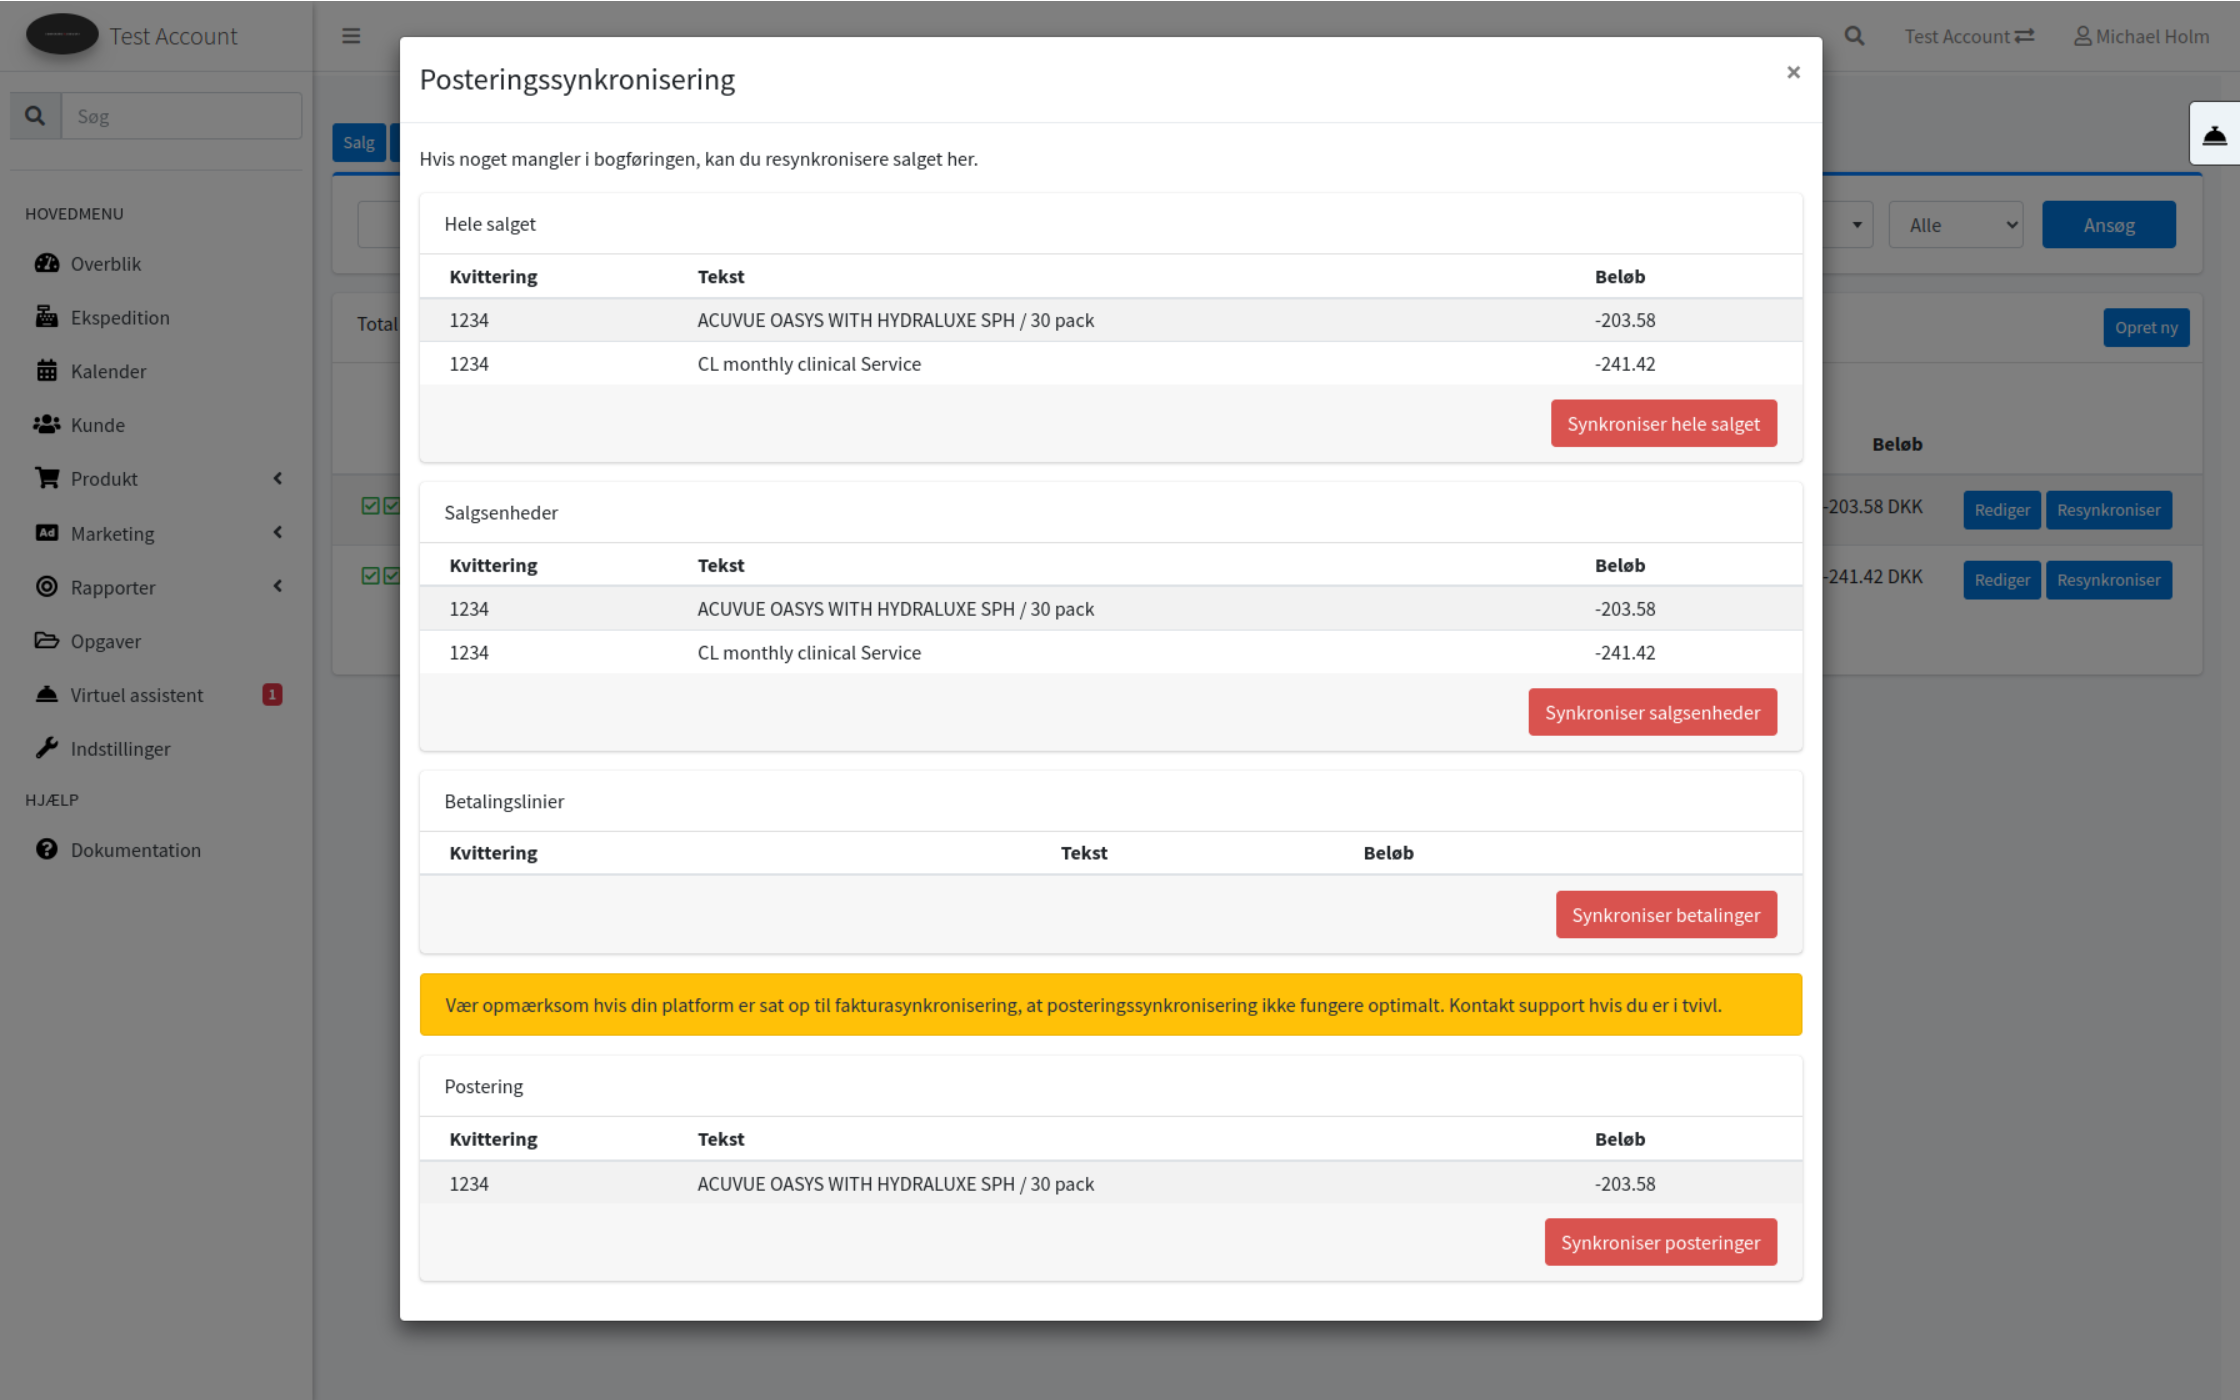Open the Kalender calendar icon
2240x1400 pixels.
(x=47, y=371)
